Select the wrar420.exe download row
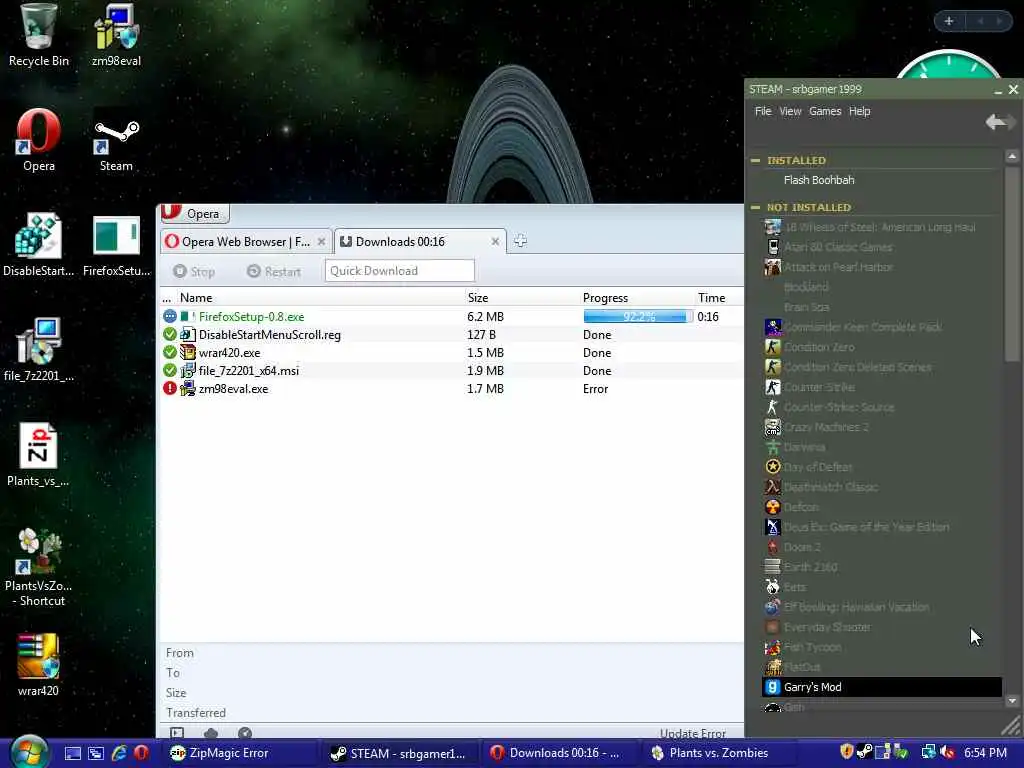Image resolution: width=1024 pixels, height=768 pixels. [x=452, y=353]
